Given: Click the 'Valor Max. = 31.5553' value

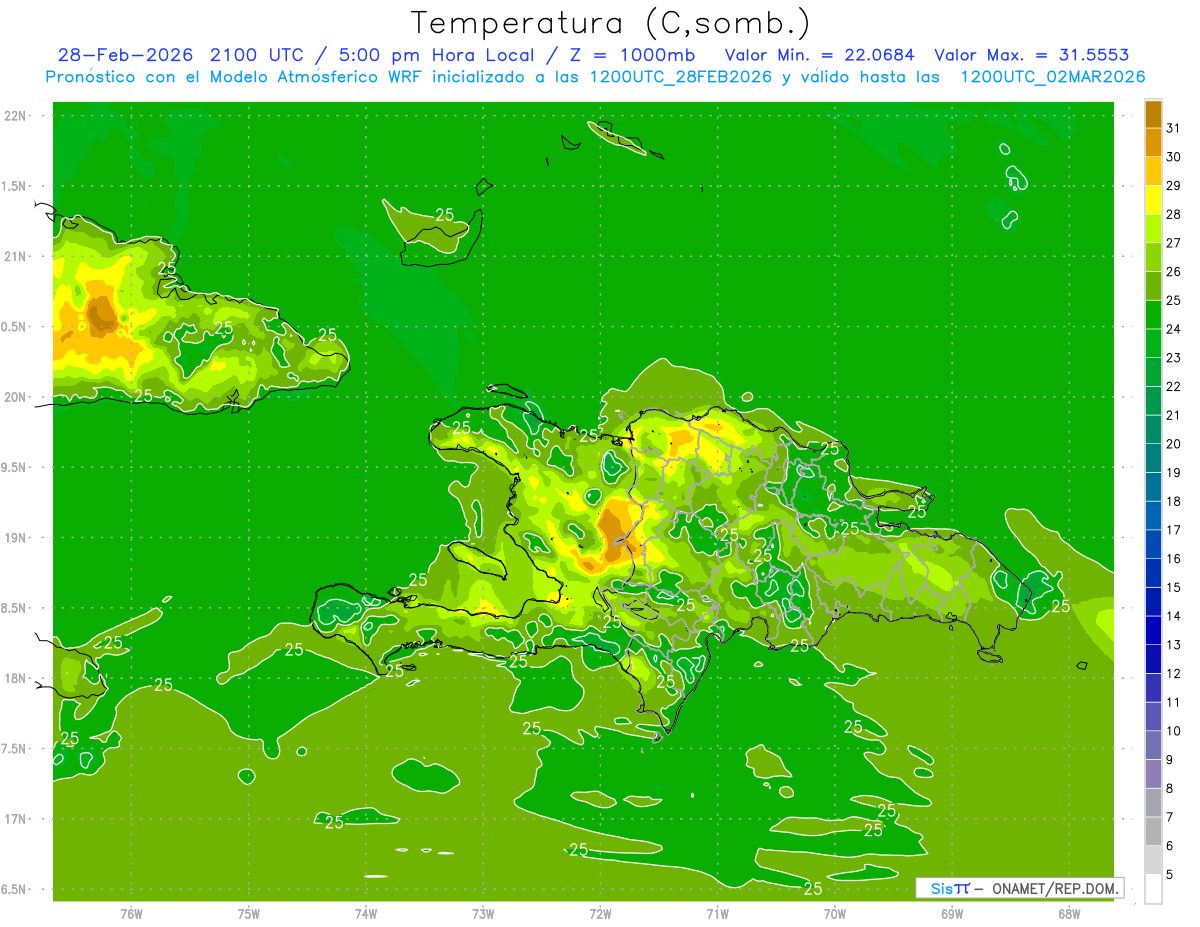Looking at the screenshot, I should tap(1032, 55).
